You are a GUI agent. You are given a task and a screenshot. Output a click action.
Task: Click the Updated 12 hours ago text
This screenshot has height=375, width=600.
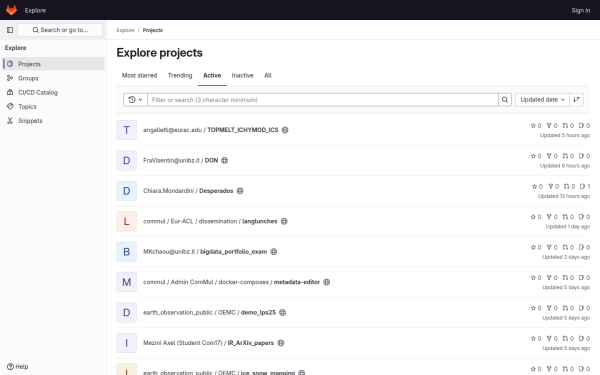click(x=564, y=196)
